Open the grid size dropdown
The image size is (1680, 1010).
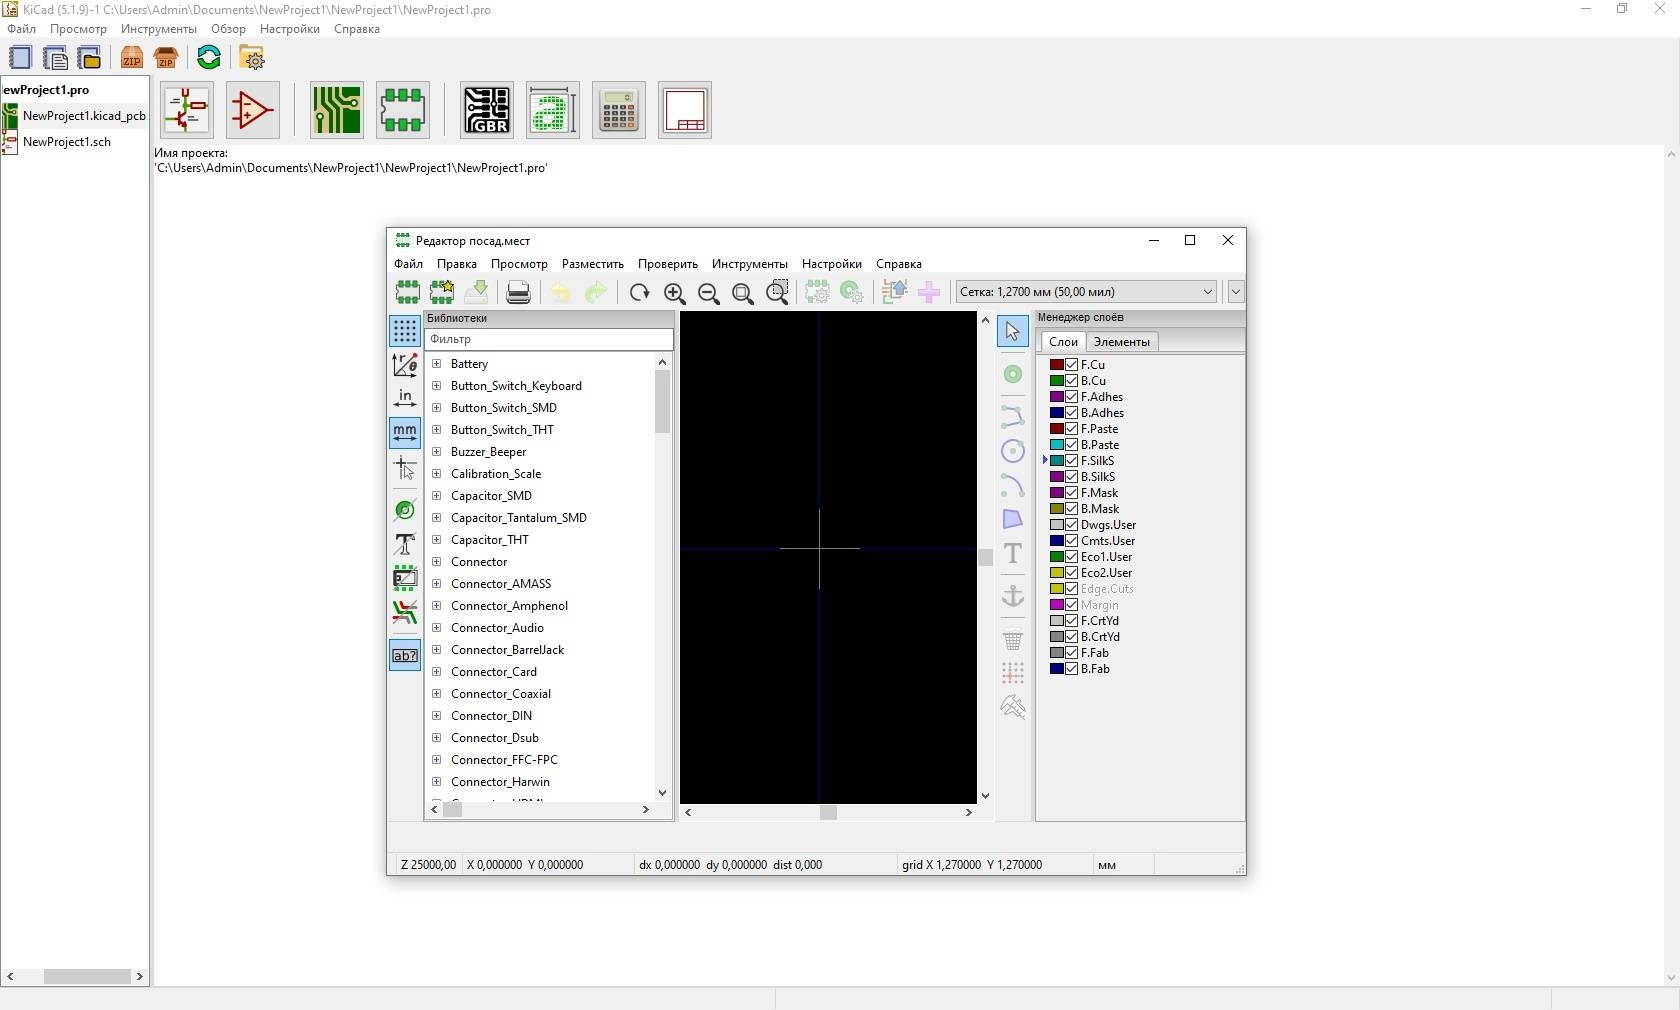1086,292
